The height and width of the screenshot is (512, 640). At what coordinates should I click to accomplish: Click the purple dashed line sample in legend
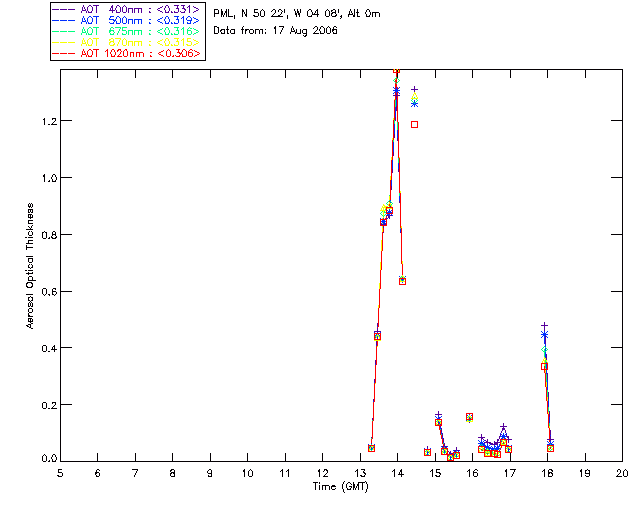tap(64, 9)
